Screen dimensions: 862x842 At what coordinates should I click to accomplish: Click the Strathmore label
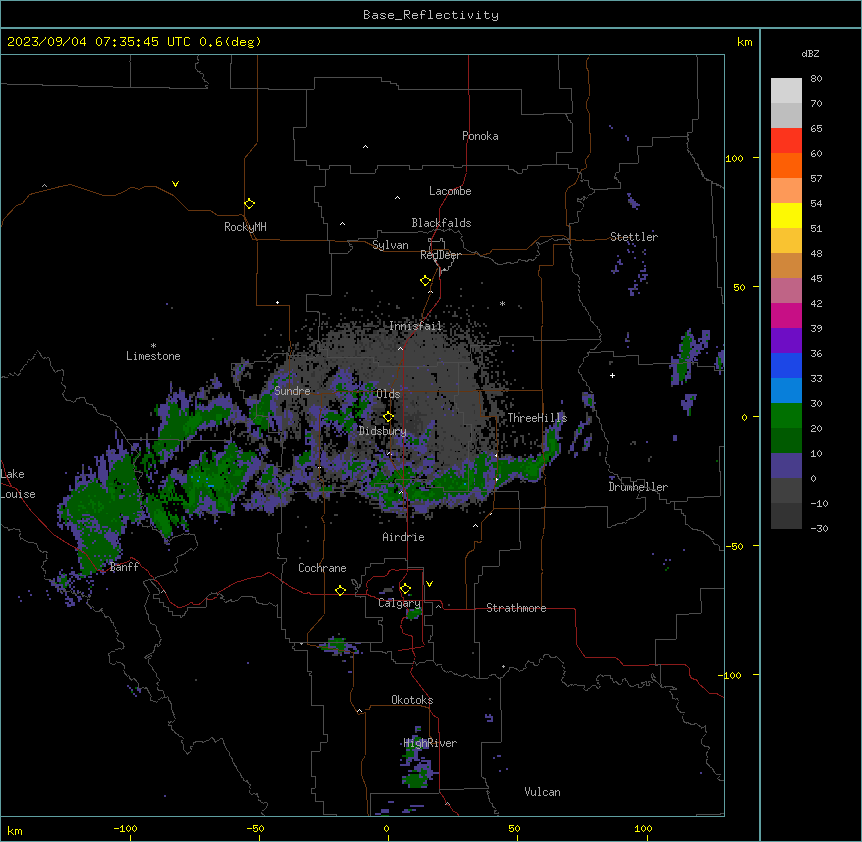pyautogui.click(x=516, y=608)
